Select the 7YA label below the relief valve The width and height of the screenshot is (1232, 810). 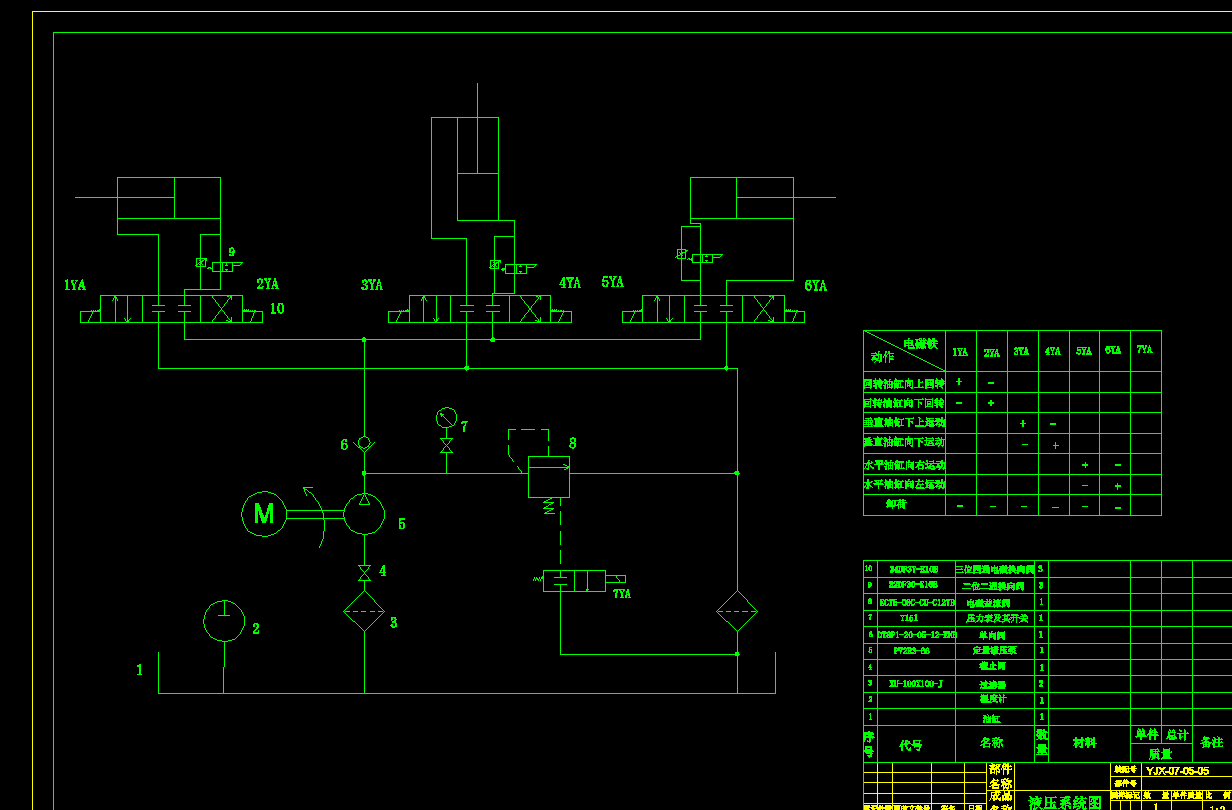tap(622, 594)
